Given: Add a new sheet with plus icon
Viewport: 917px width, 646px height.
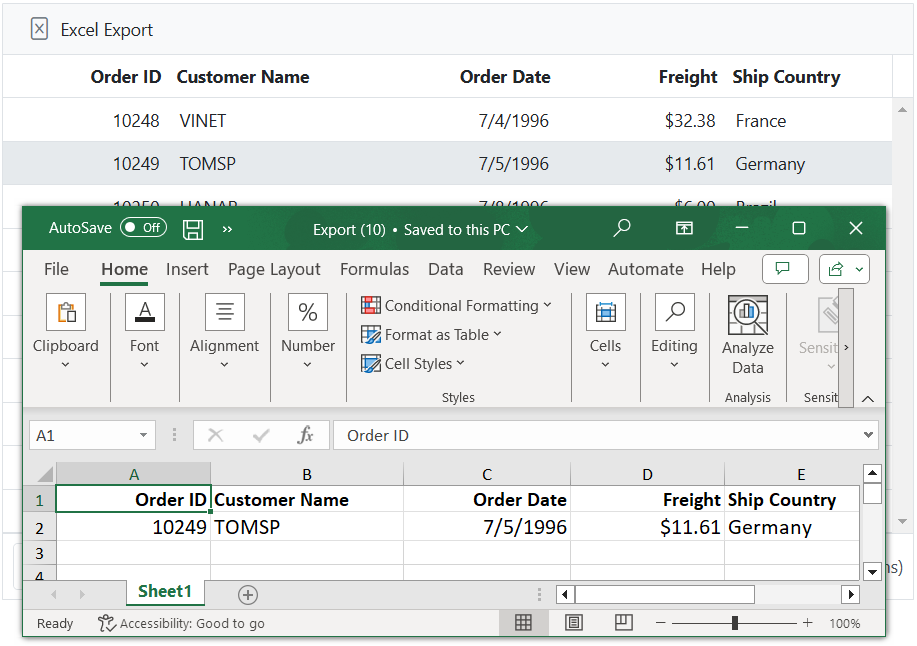Looking at the screenshot, I should [248, 595].
